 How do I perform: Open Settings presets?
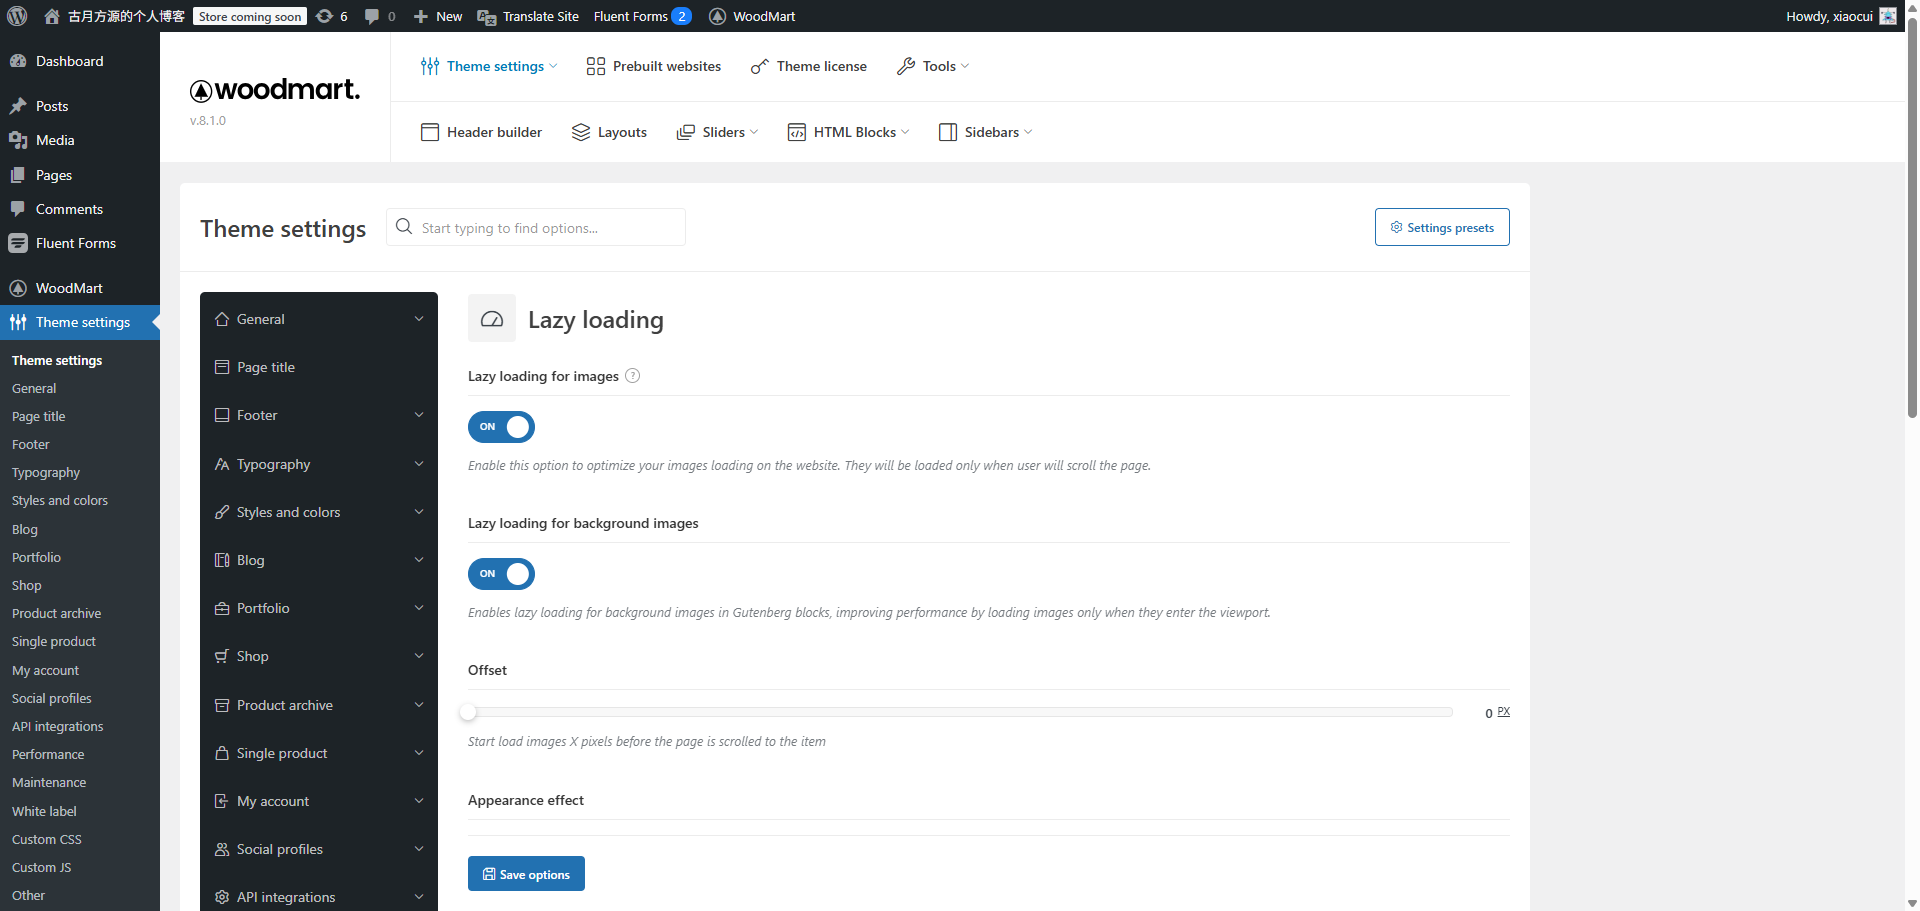(x=1441, y=227)
